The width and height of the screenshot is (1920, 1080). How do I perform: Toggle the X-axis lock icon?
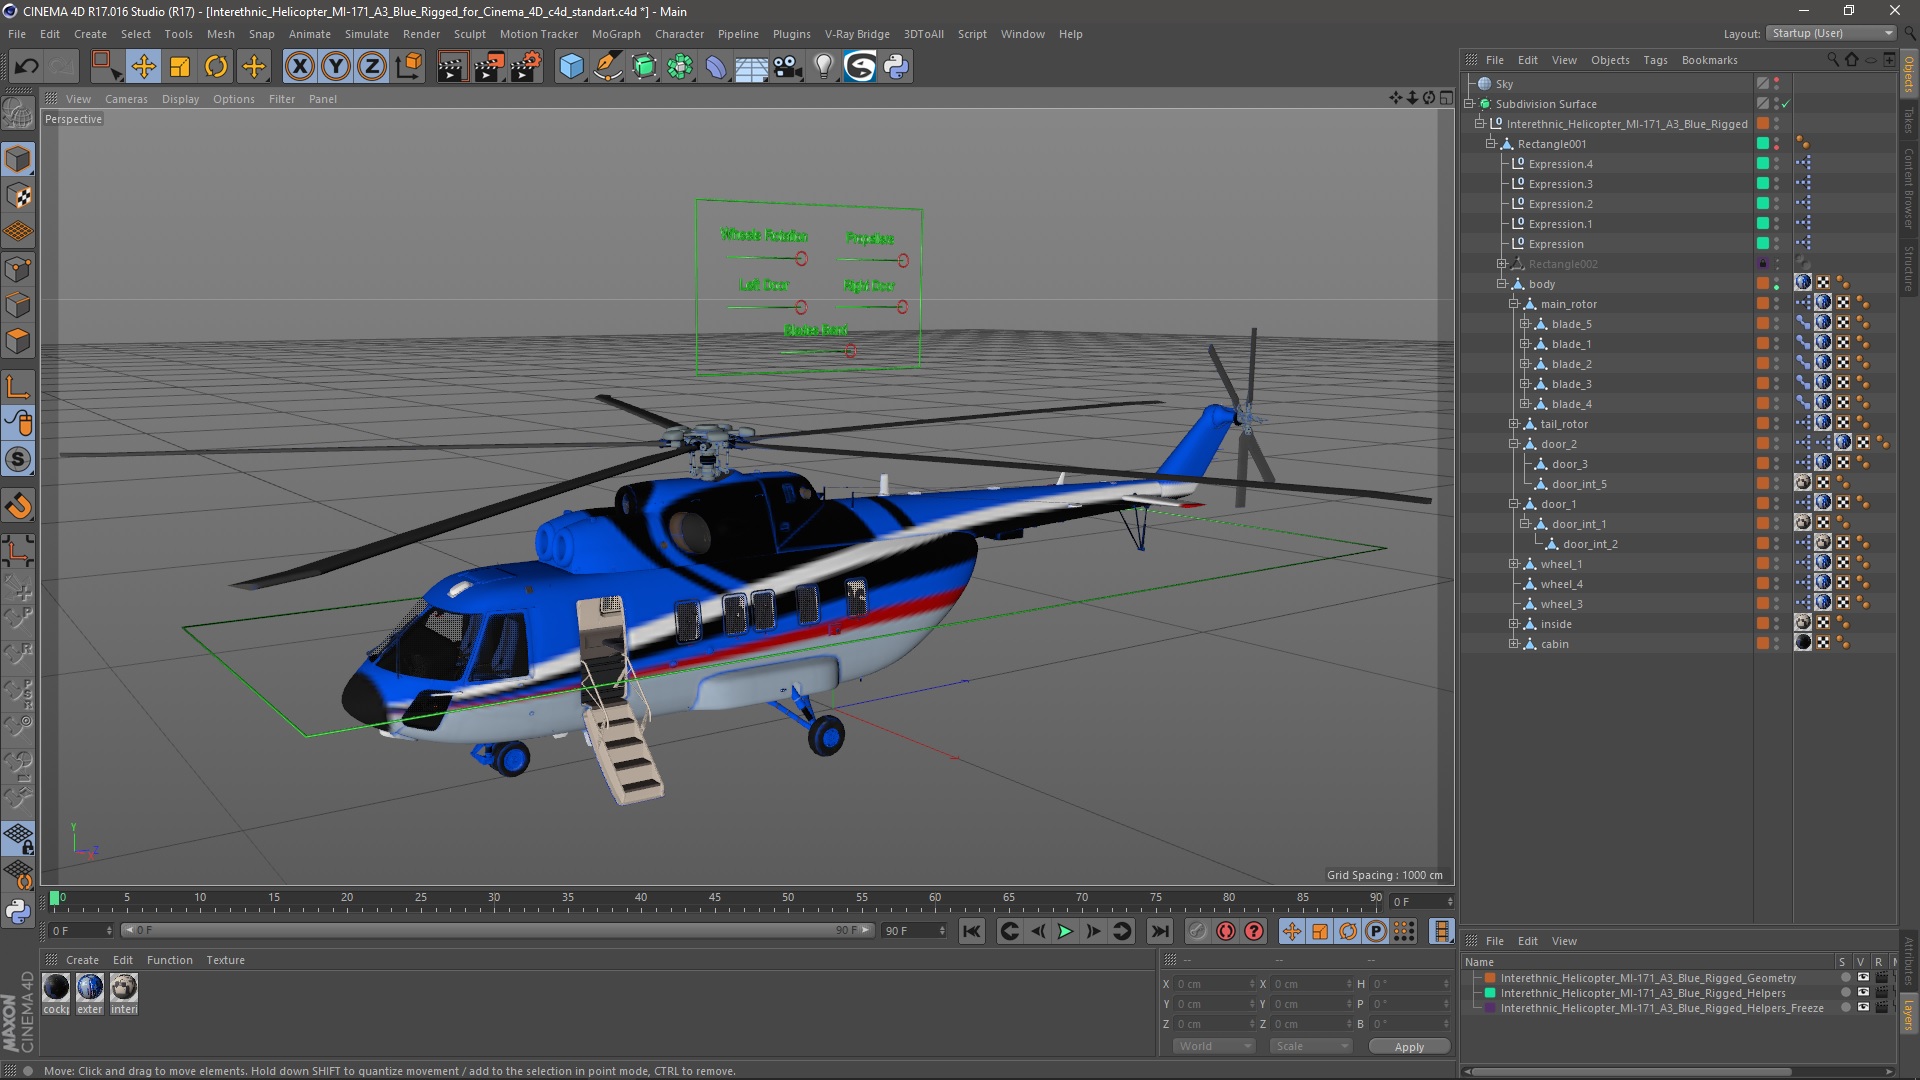299,67
